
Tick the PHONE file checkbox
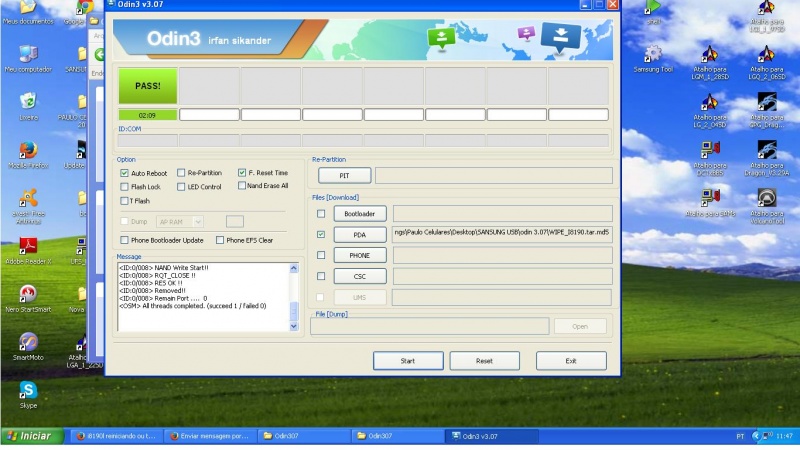tap(320, 255)
